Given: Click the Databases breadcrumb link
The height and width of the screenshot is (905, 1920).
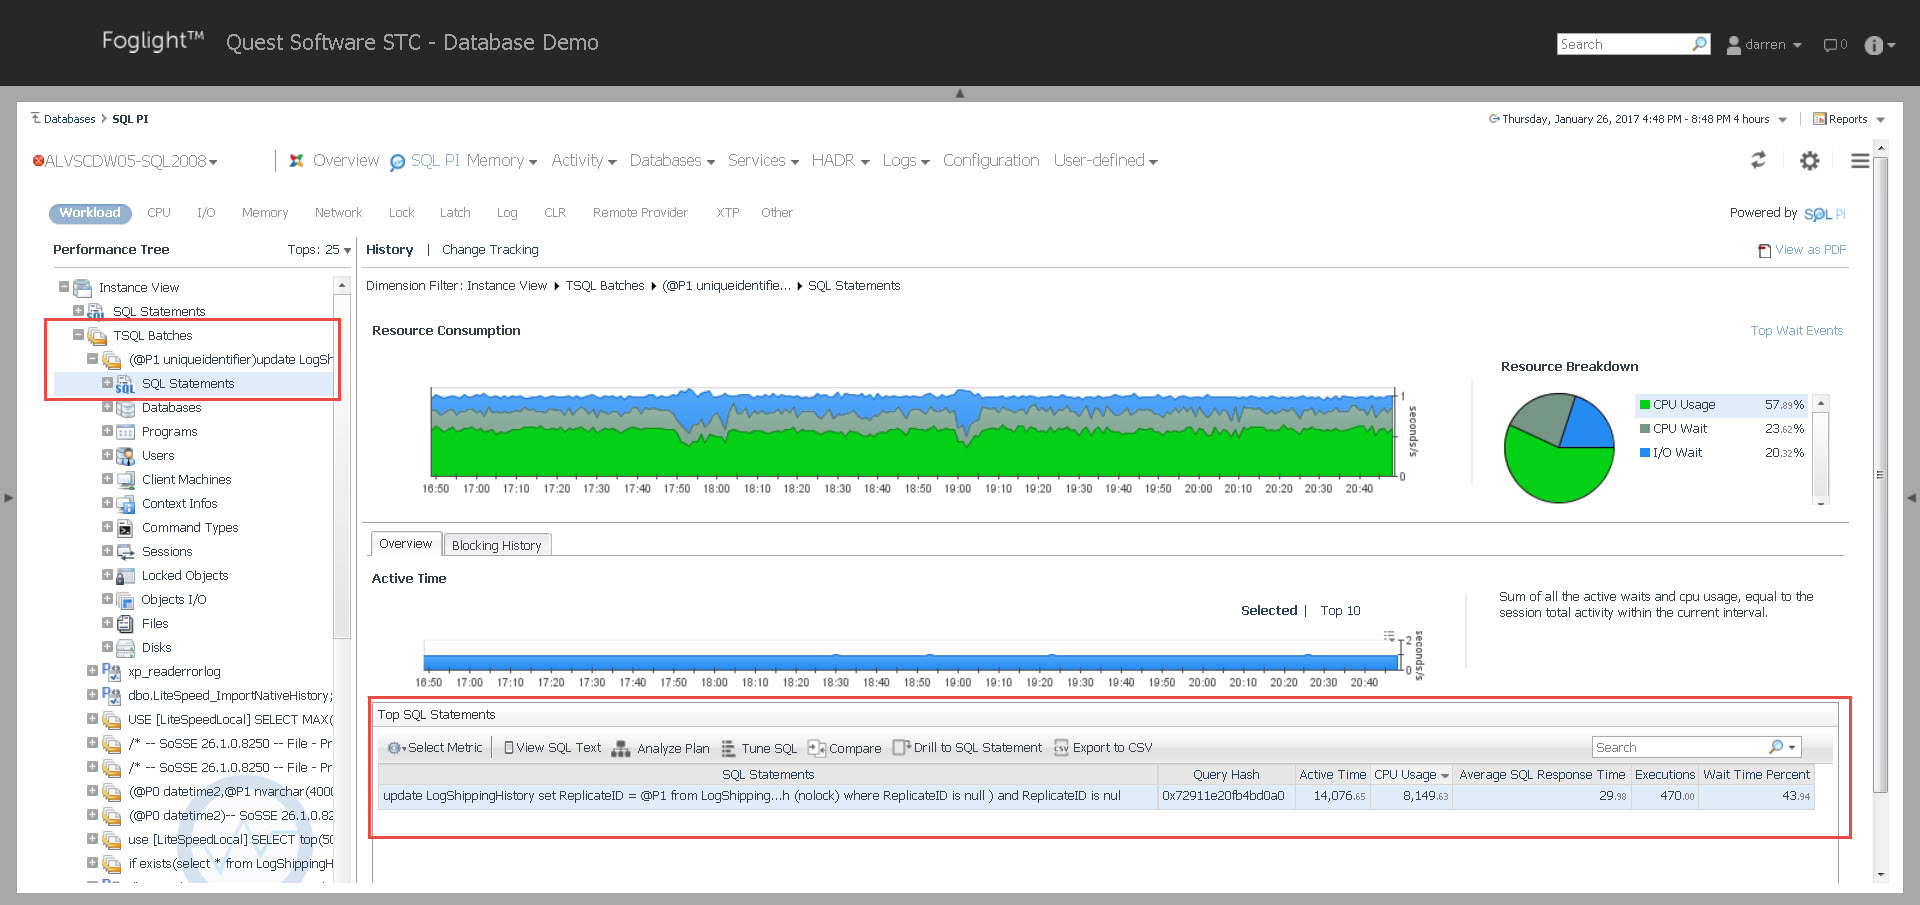Looking at the screenshot, I should pos(69,119).
